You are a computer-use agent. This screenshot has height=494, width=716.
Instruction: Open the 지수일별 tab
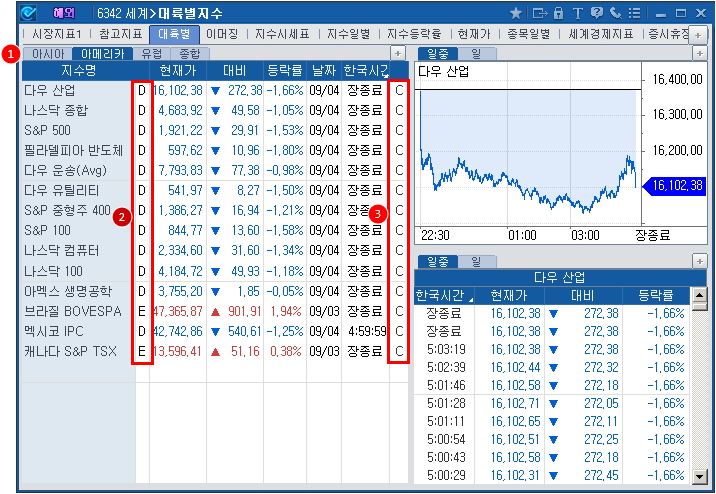(349, 34)
